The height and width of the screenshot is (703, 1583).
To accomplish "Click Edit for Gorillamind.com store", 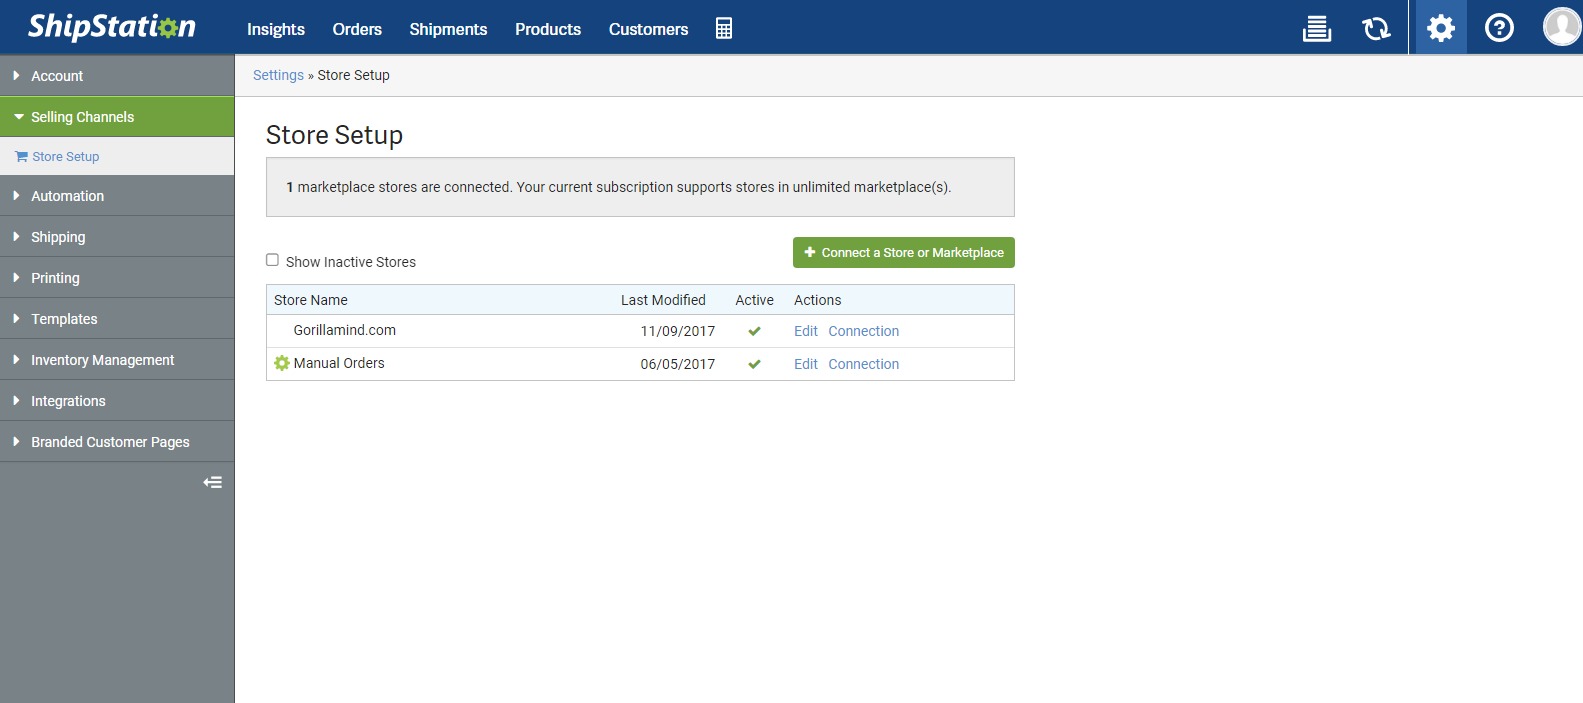I will click(805, 331).
